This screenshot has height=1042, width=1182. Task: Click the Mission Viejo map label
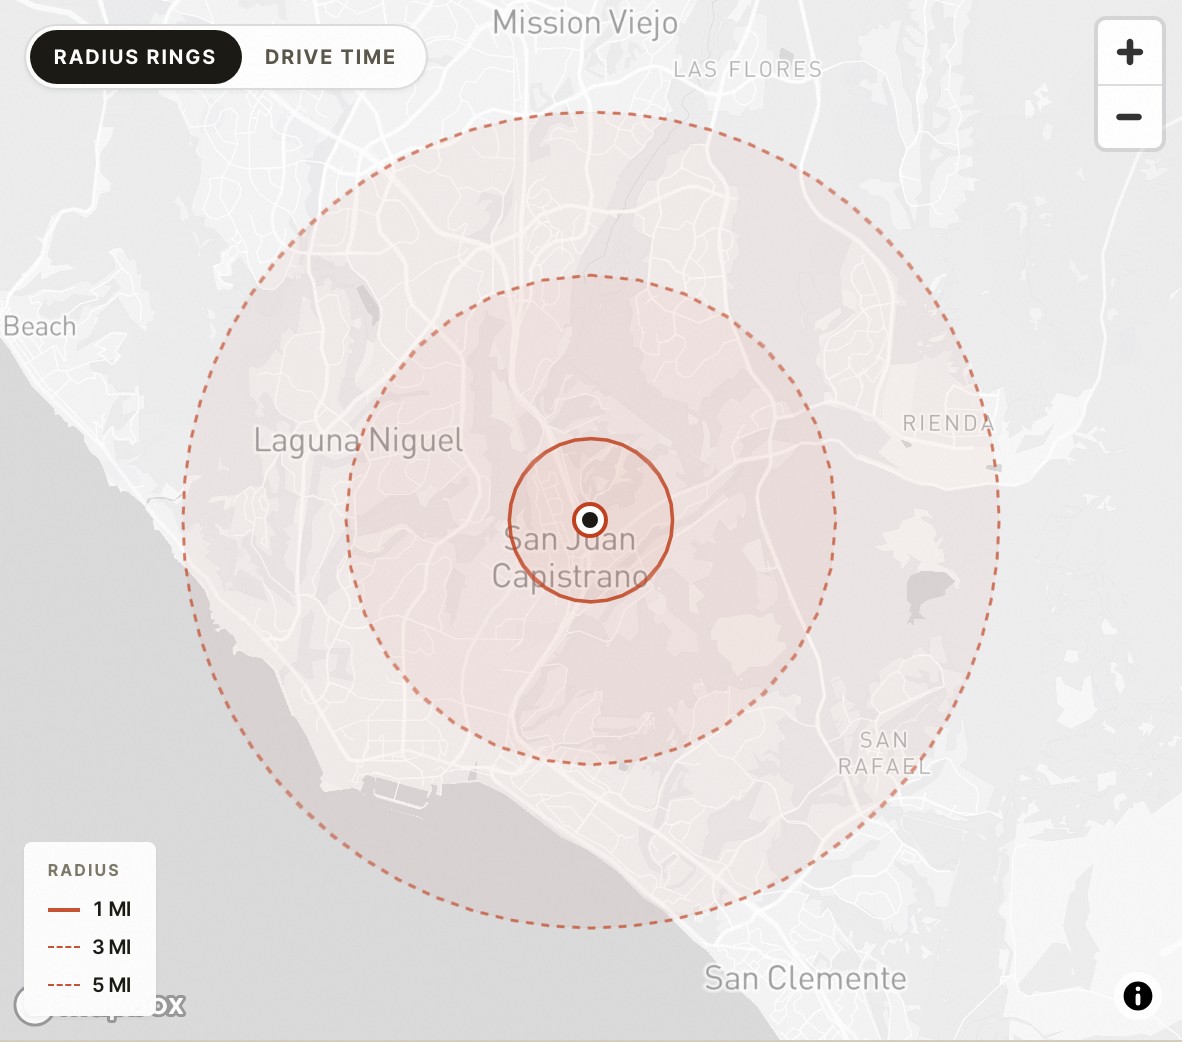click(x=585, y=23)
